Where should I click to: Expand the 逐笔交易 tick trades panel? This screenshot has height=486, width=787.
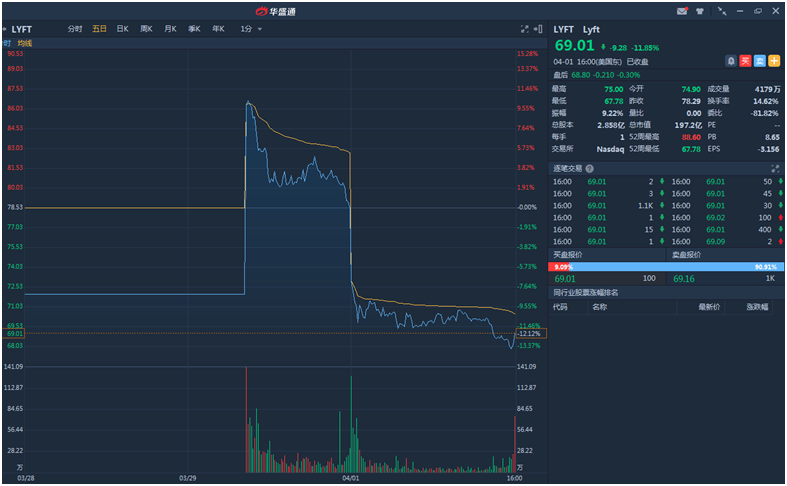775,169
